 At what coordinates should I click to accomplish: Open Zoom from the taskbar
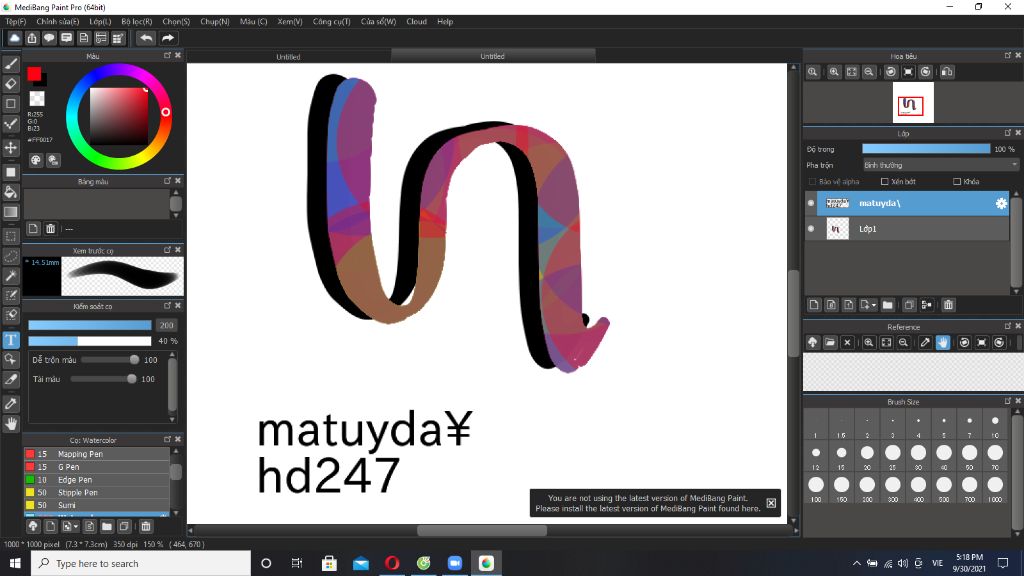point(455,563)
